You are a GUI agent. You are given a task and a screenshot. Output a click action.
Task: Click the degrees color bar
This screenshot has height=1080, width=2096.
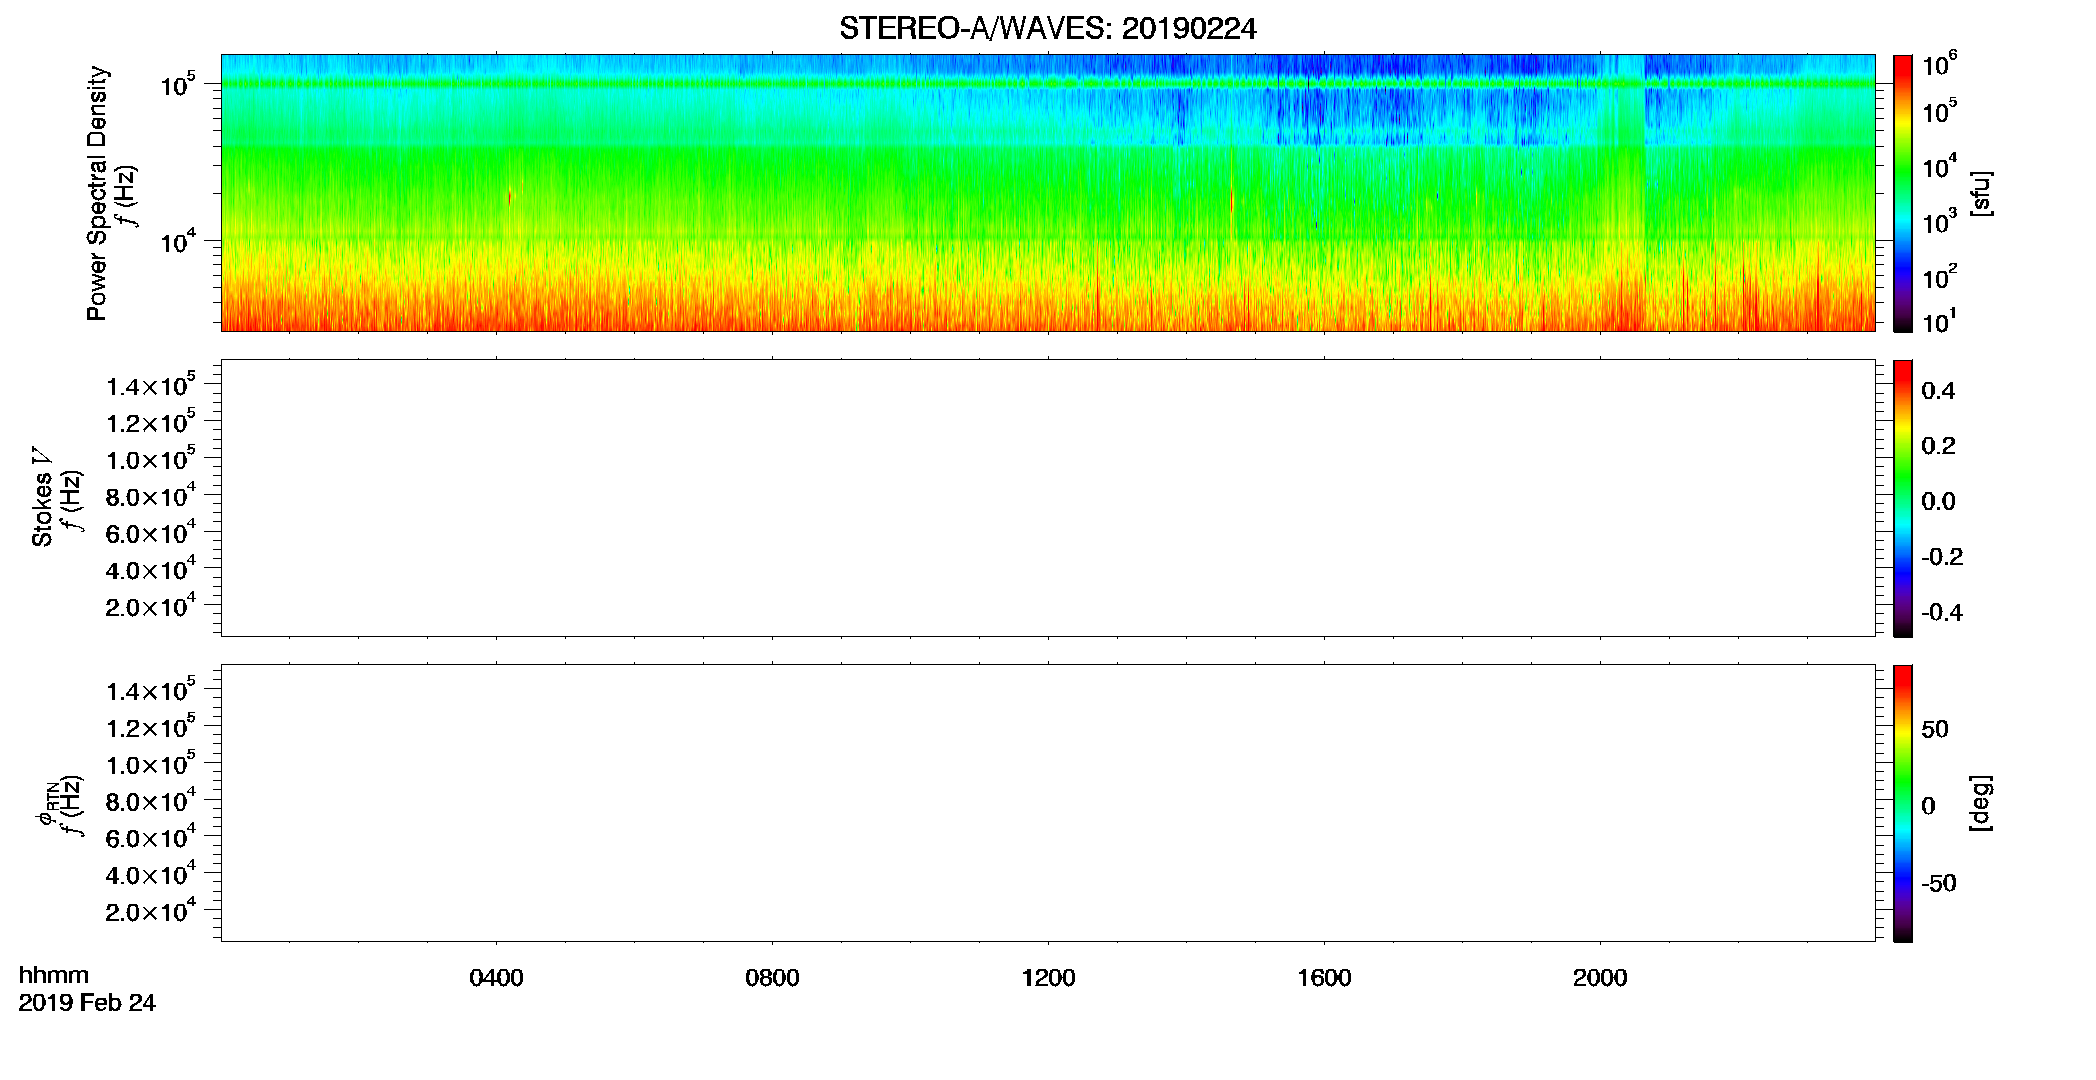coord(1903,803)
